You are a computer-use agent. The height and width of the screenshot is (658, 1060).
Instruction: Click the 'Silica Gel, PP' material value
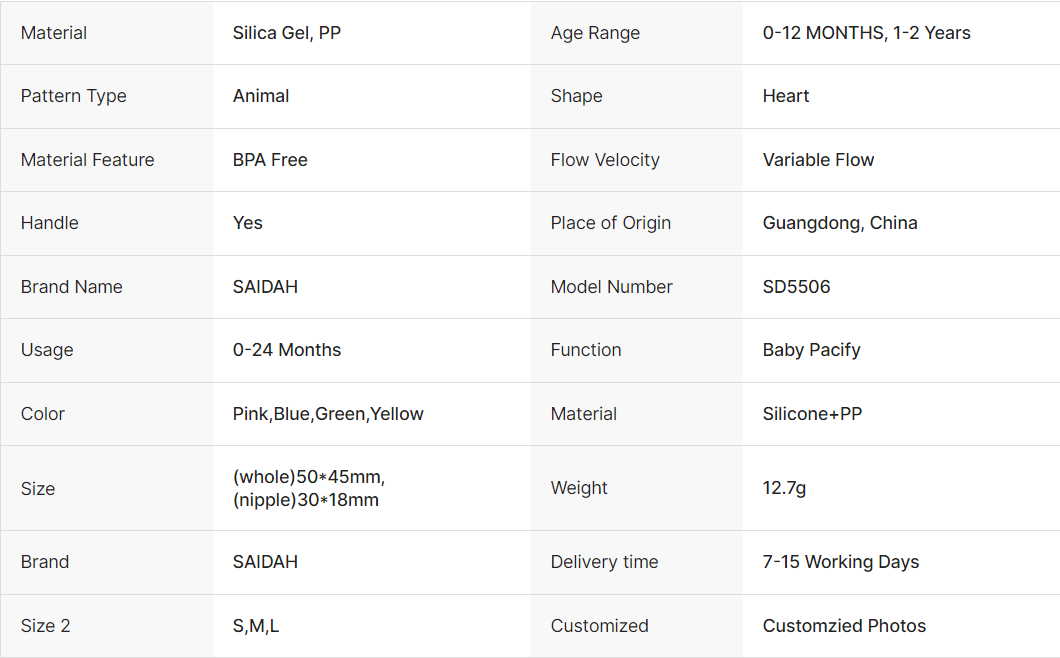[287, 33]
